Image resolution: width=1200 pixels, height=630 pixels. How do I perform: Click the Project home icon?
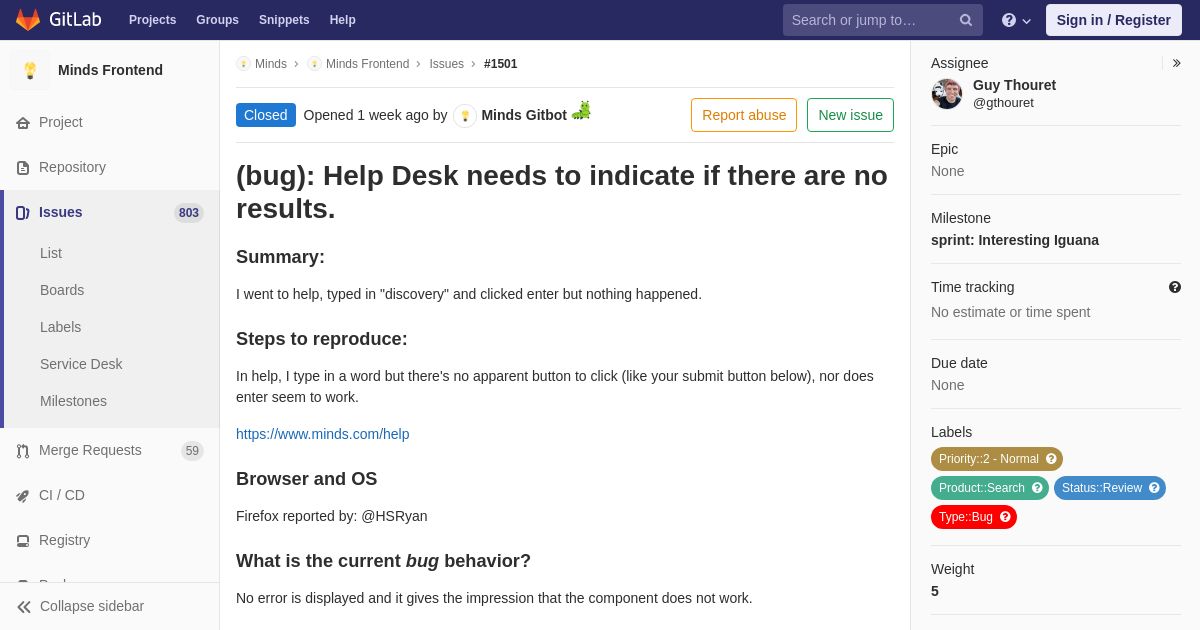pyautogui.click(x=23, y=123)
